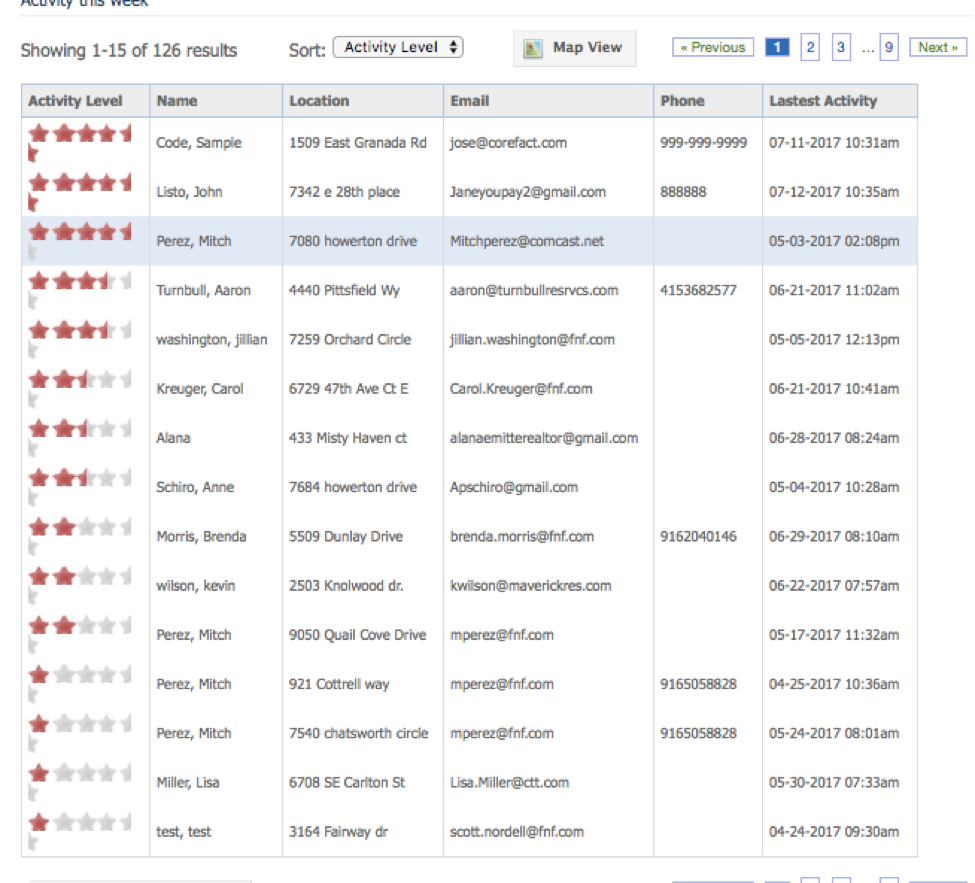This screenshot has height=883, width=975.
Task: Click the email jose@corefact.com
Action: 509,143
